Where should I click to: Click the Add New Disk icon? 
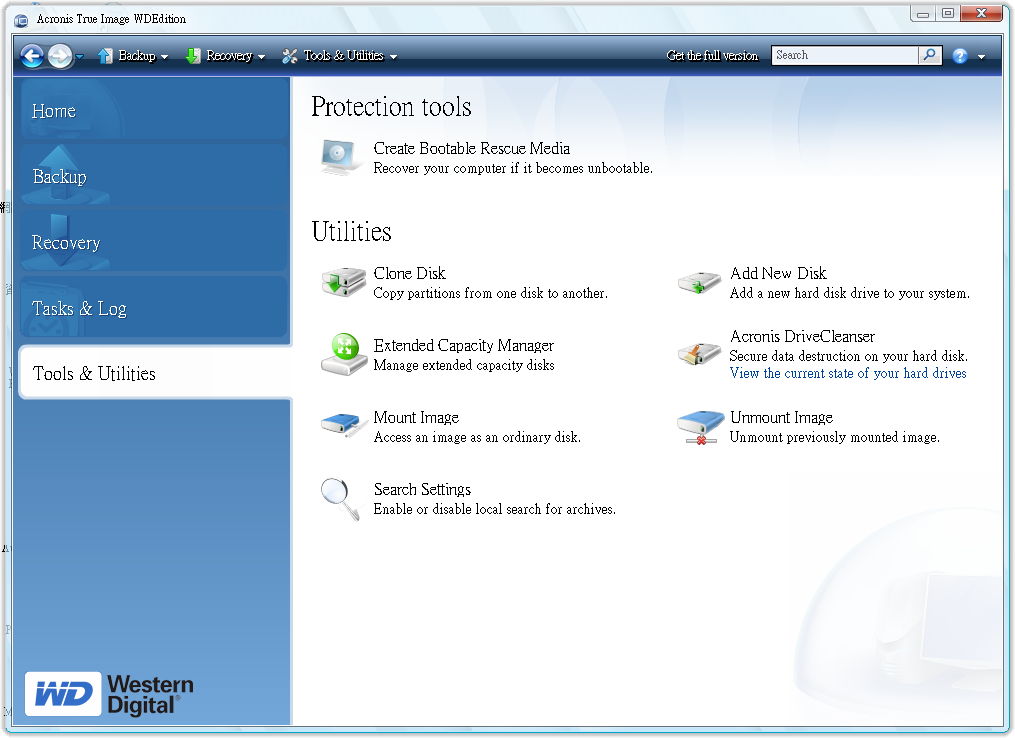tap(699, 283)
